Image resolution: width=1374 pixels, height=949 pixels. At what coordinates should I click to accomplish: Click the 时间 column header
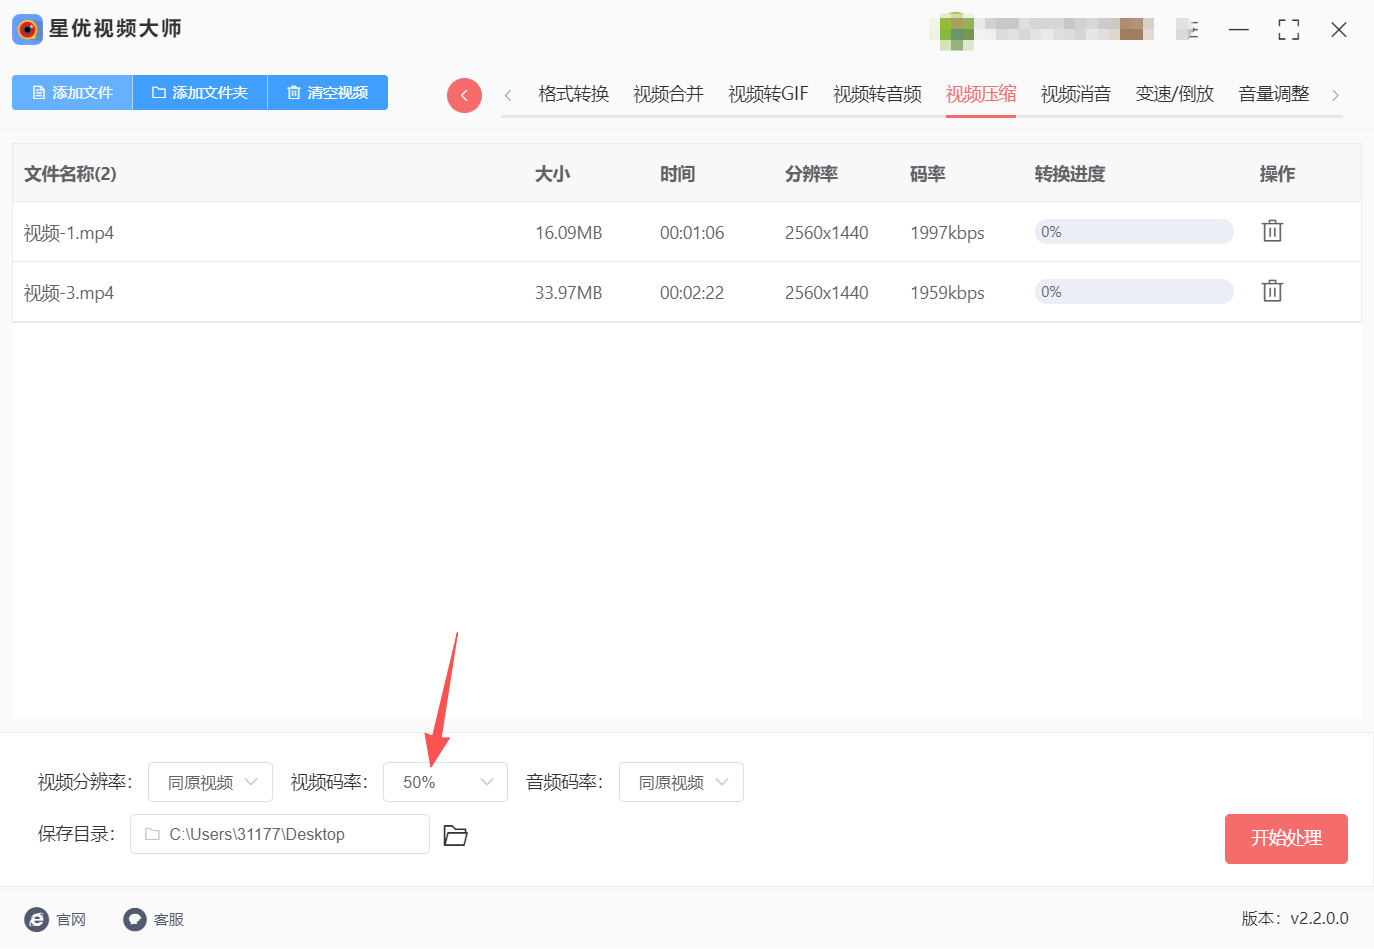(677, 174)
